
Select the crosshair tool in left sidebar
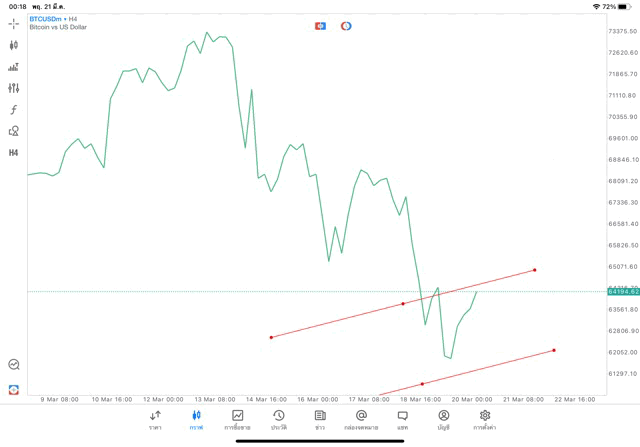point(14,23)
